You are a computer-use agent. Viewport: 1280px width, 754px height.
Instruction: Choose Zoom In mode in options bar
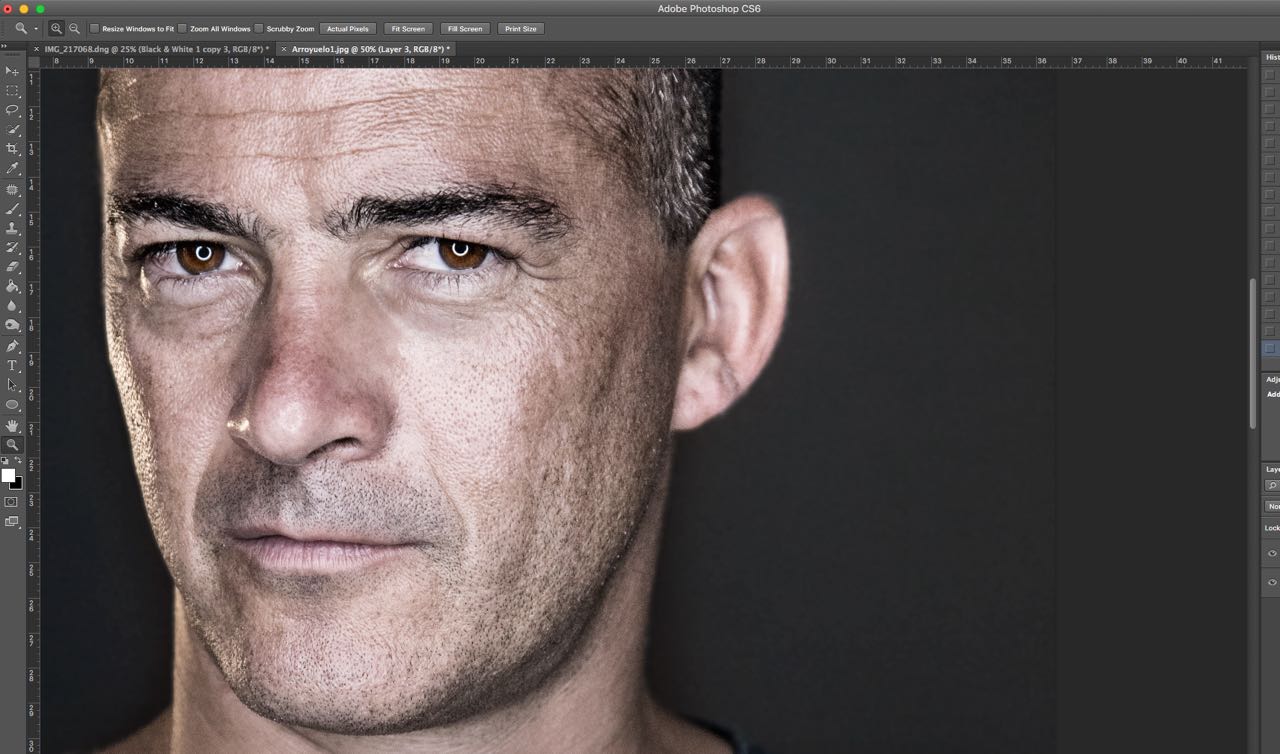click(x=57, y=29)
